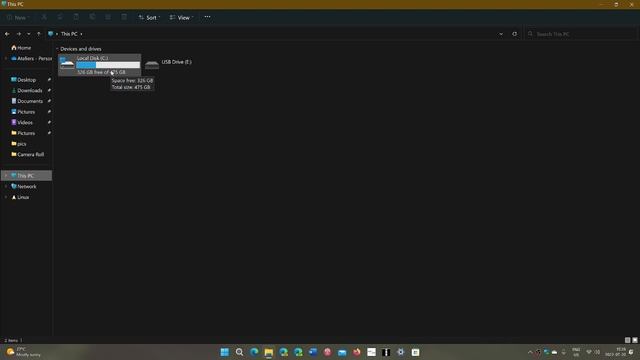Click the pin icon next to Documents
Image resolution: width=640 pixels, height=360 pixels.
click(49, 101)
